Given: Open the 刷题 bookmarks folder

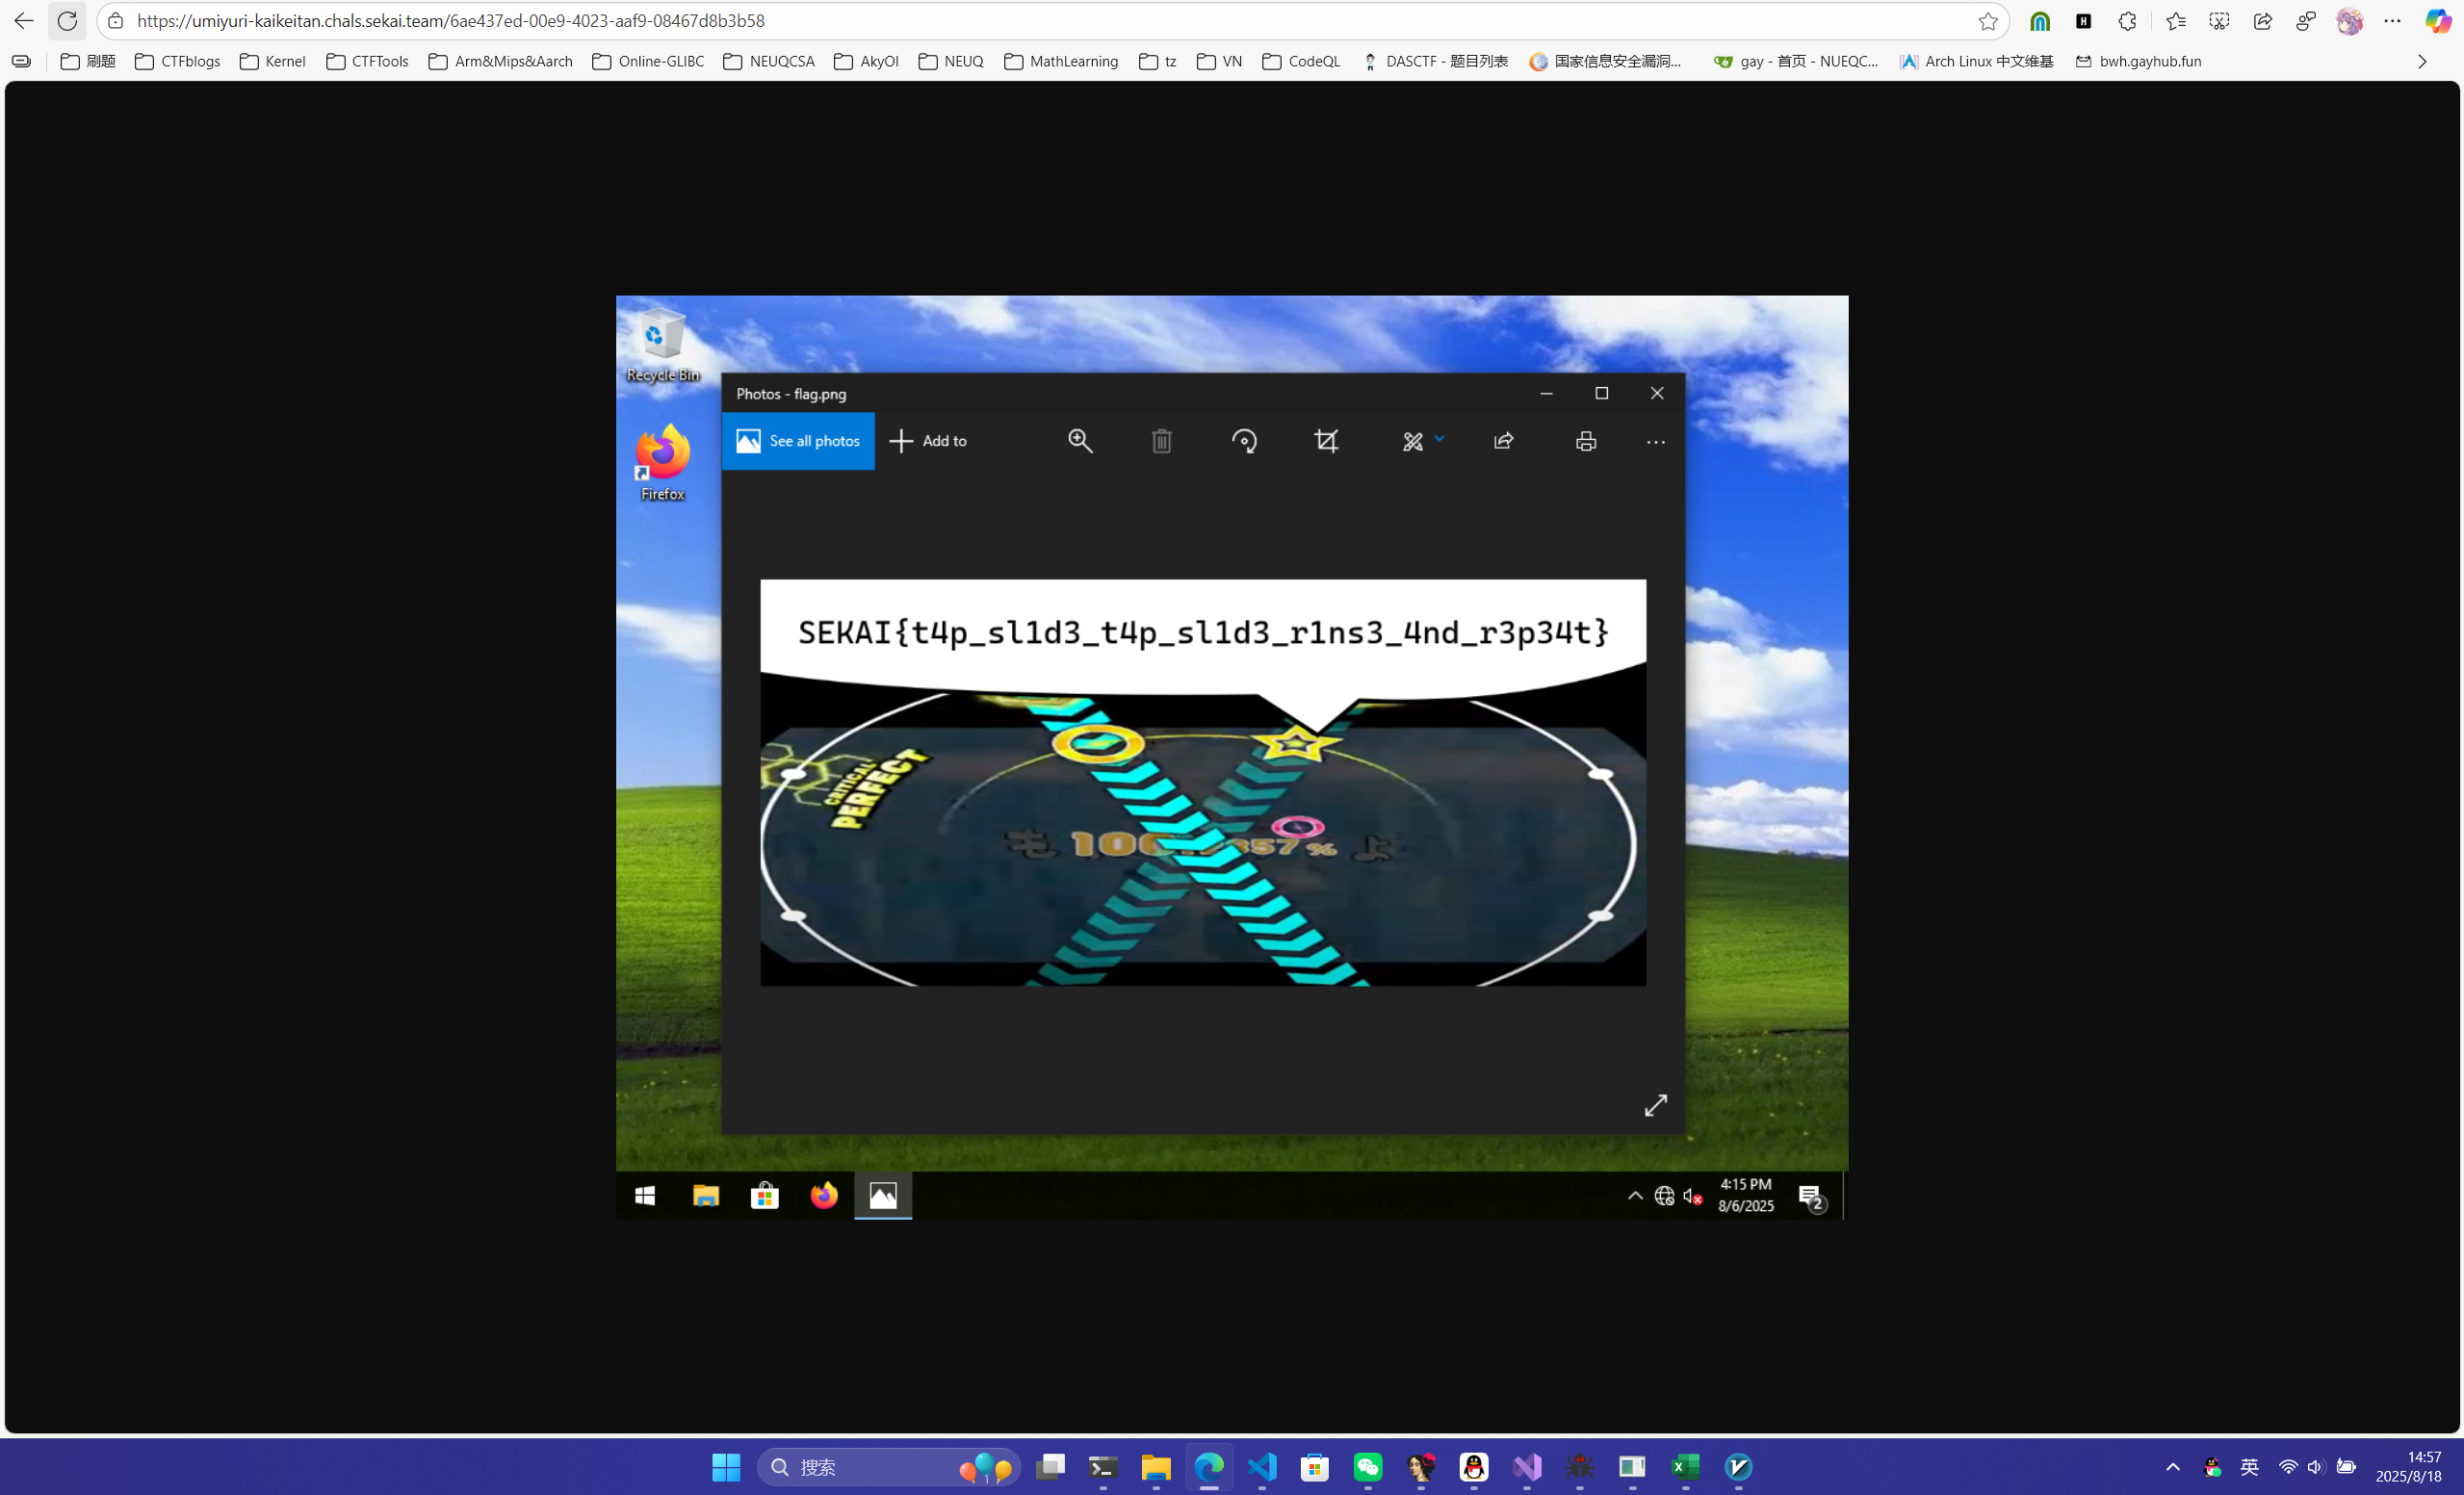Looking at the screenshot, I should [88, 62].
